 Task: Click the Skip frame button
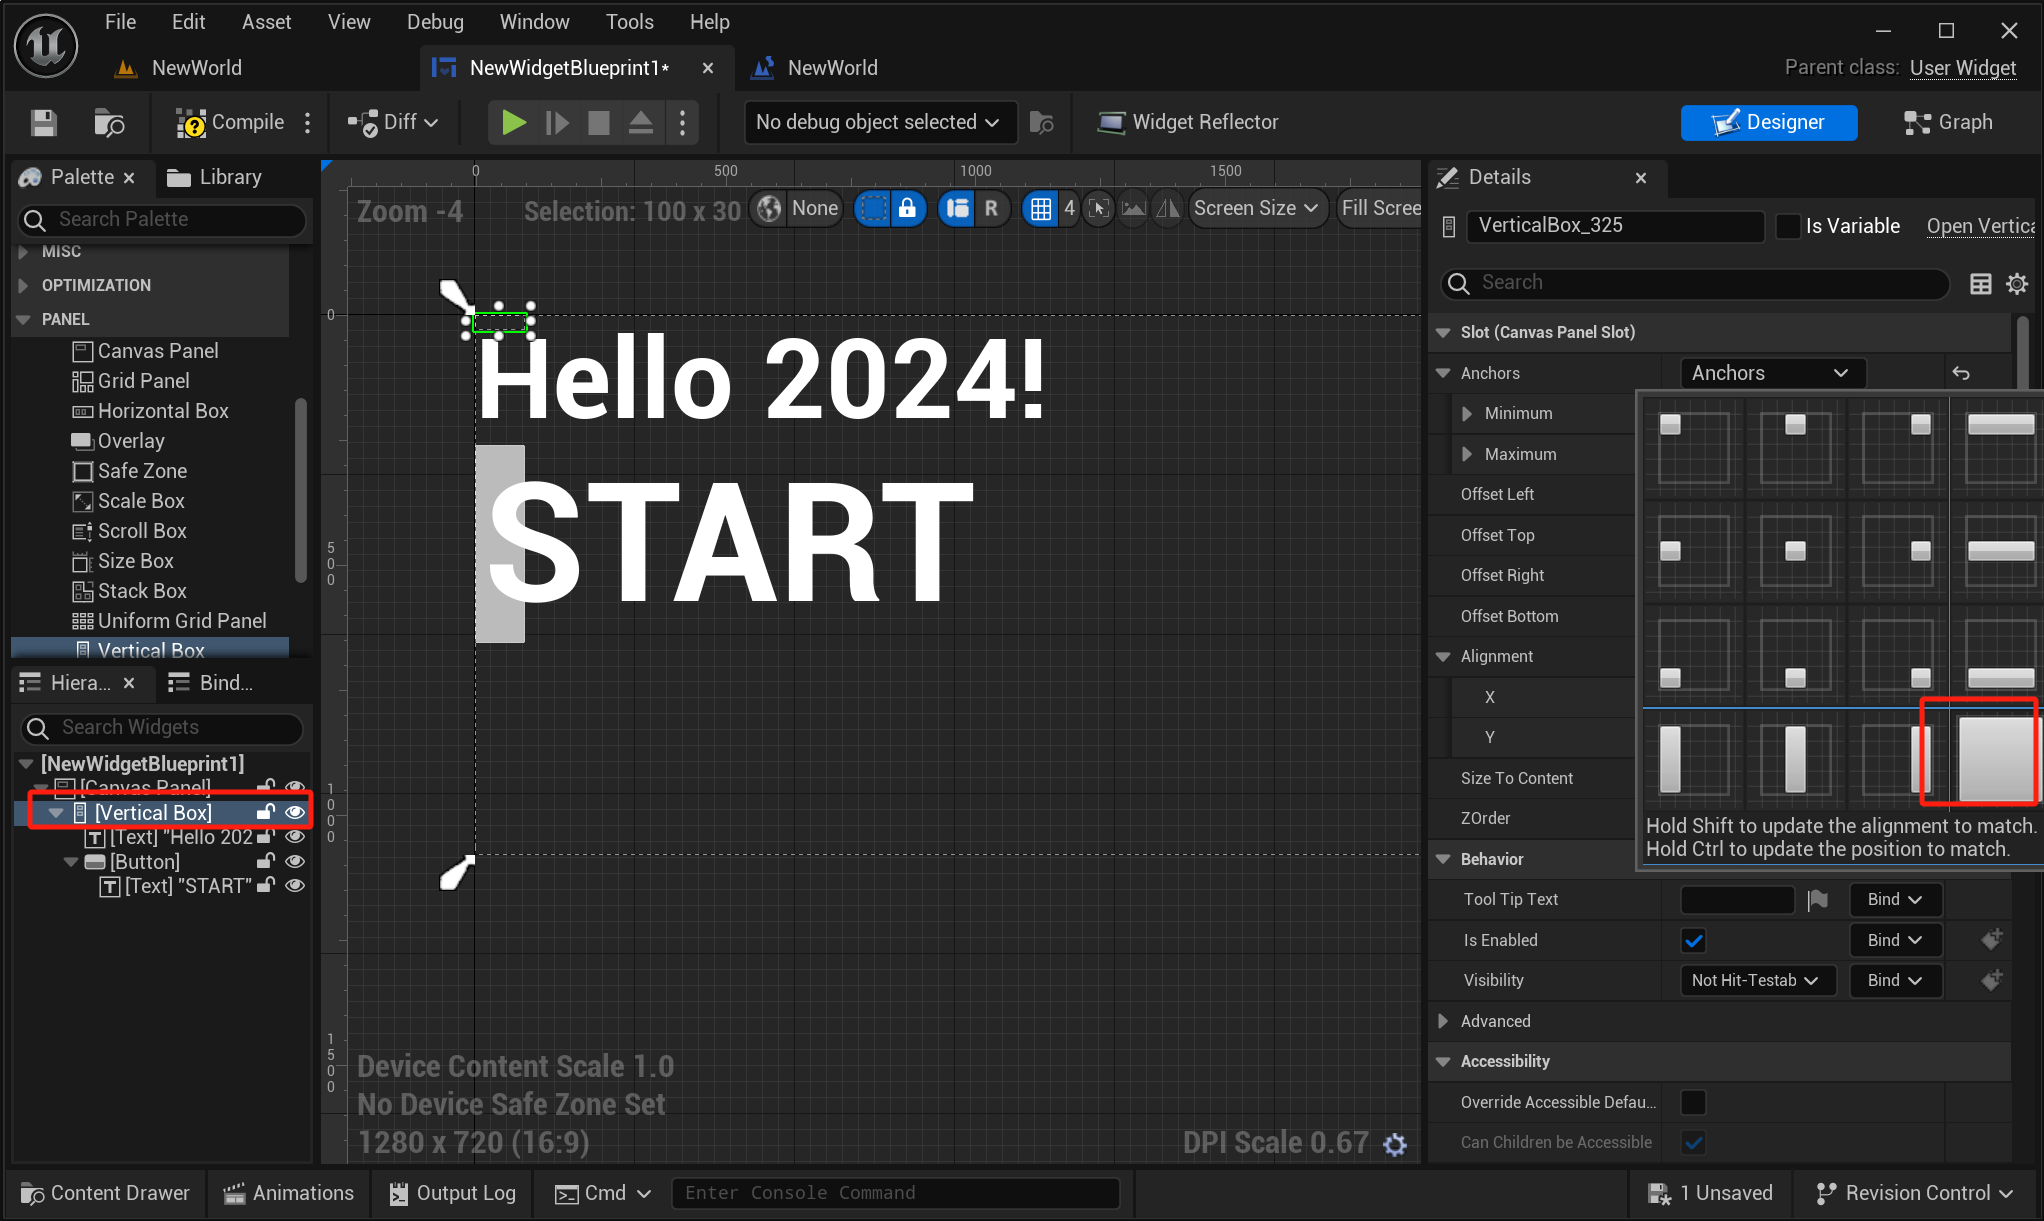[557, 122]
